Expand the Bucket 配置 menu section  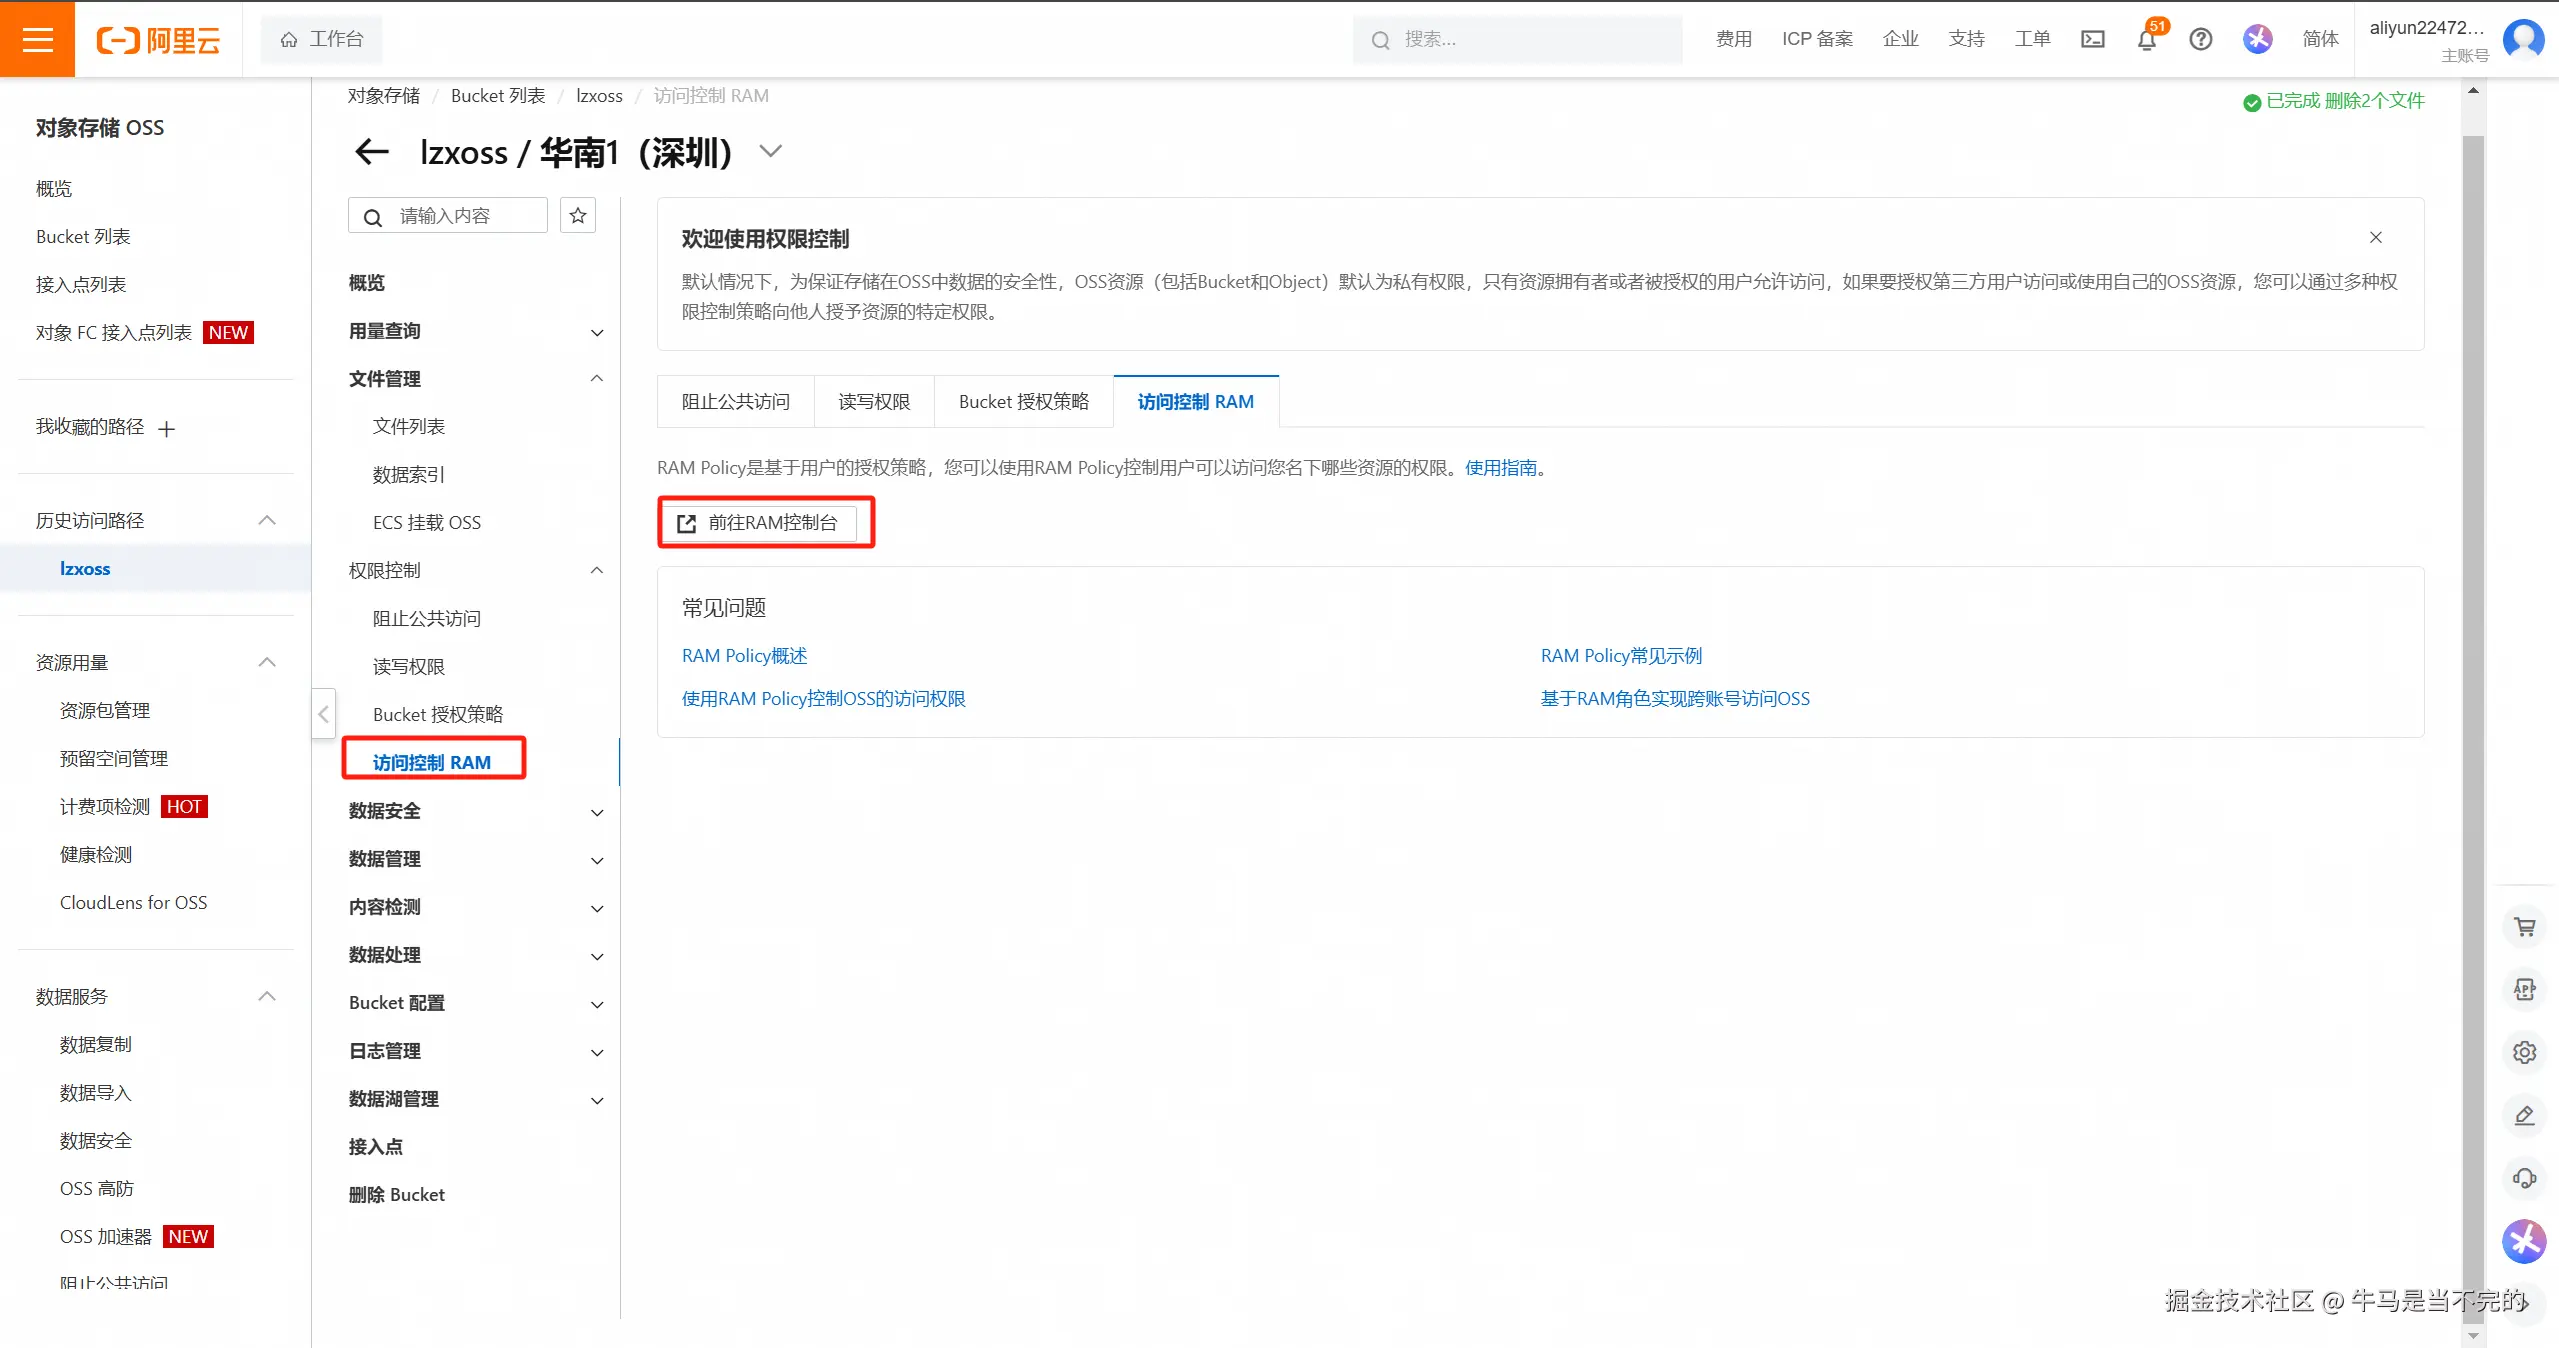point(597,1005)
